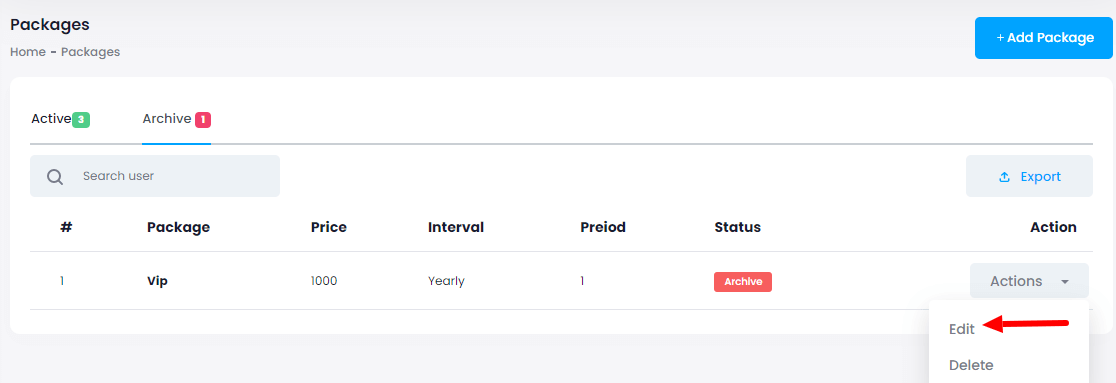The width and height of the screenshot is (1116, 383).
Task: Click the Status column header
Action: click(737, 228)
